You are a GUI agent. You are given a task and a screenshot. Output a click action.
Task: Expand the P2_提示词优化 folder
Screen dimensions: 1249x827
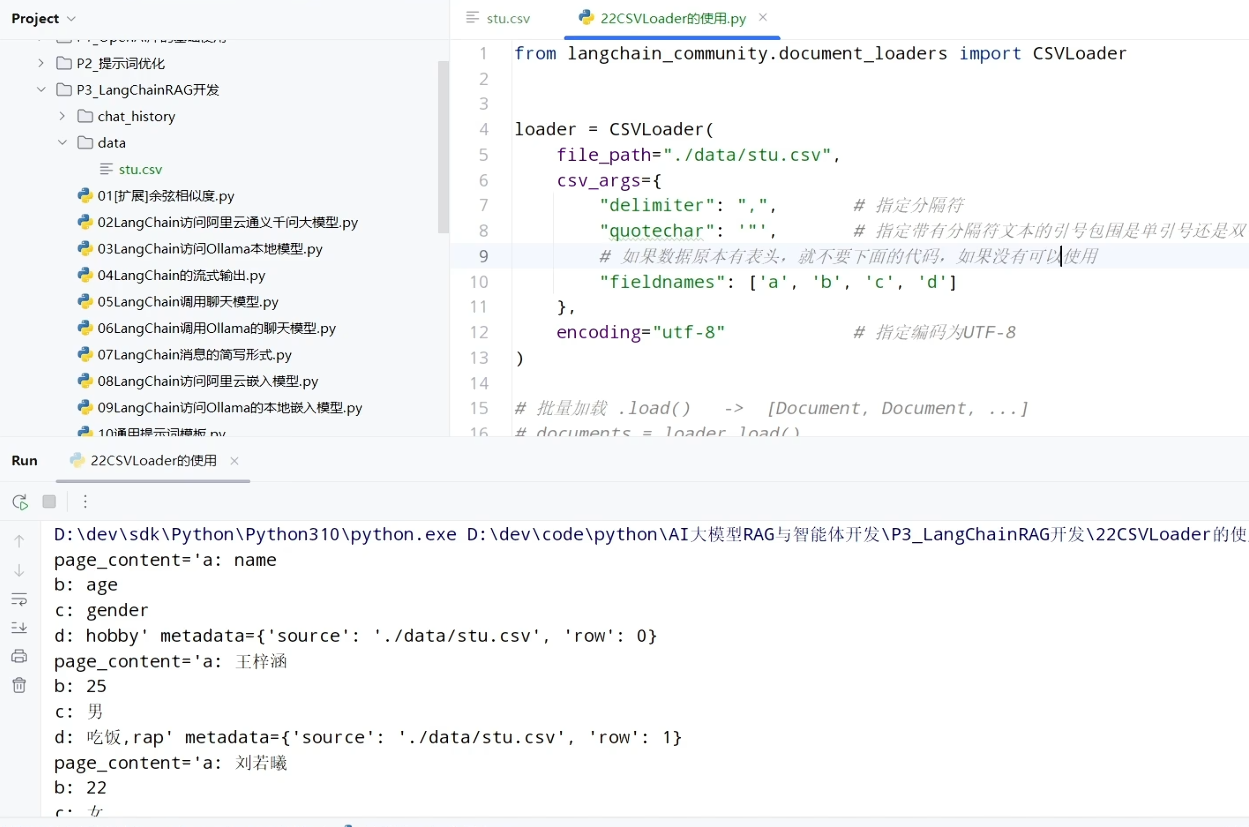pos(41,63)
